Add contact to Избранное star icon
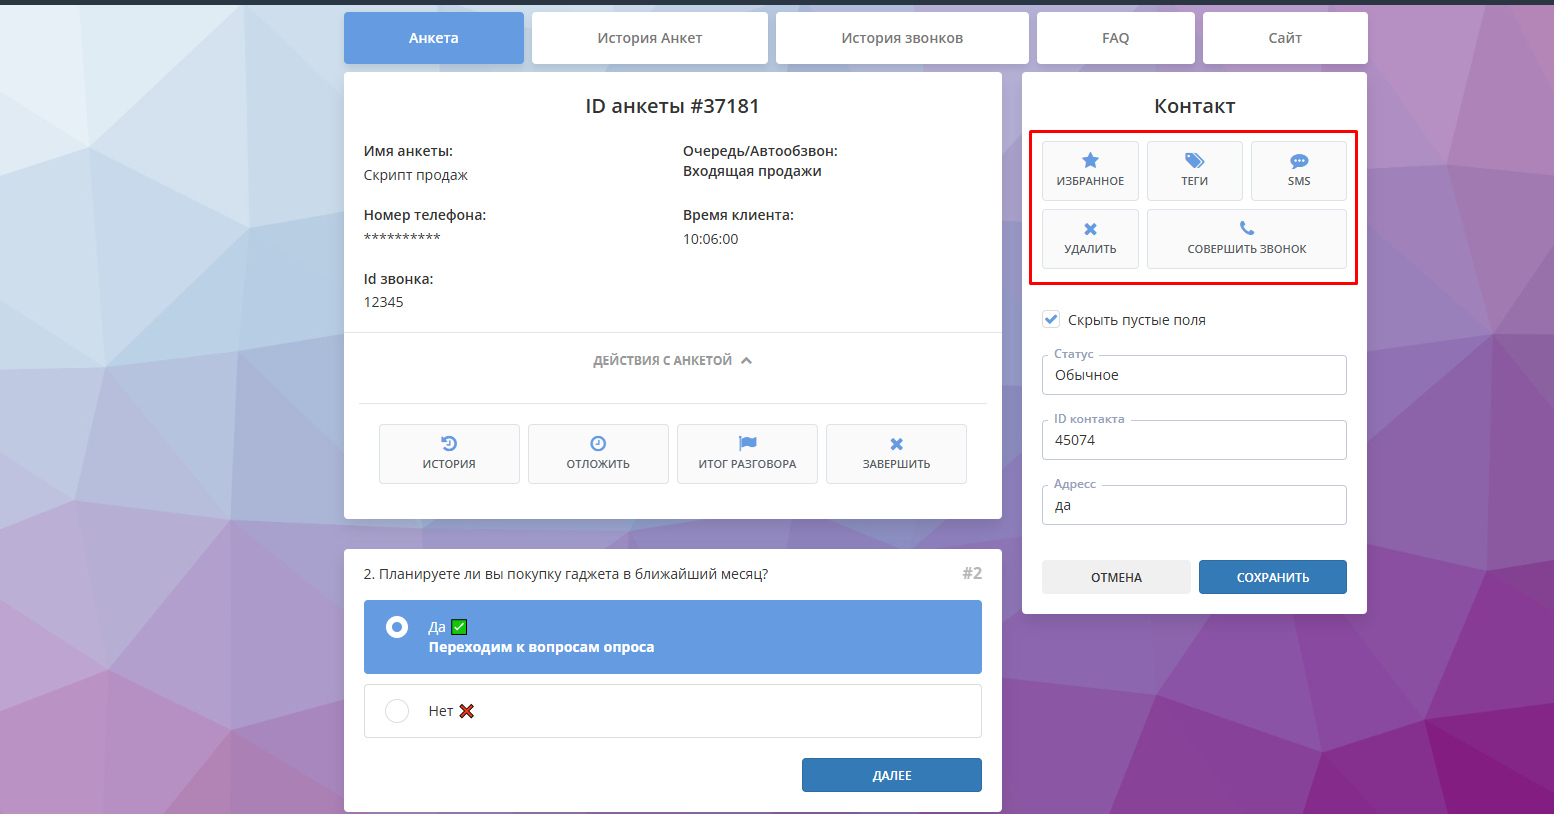 [x=1090, y=161]
